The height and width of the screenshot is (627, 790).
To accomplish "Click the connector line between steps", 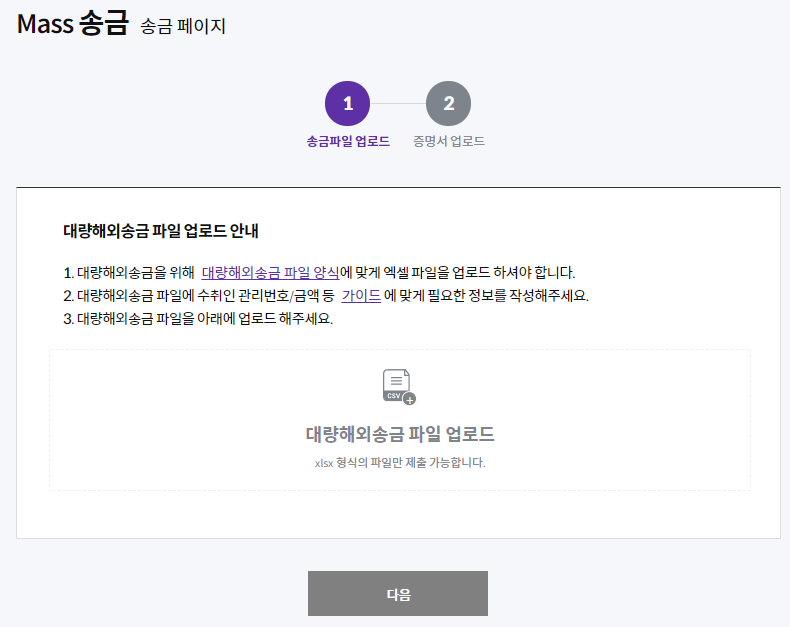I will (398, 103).
